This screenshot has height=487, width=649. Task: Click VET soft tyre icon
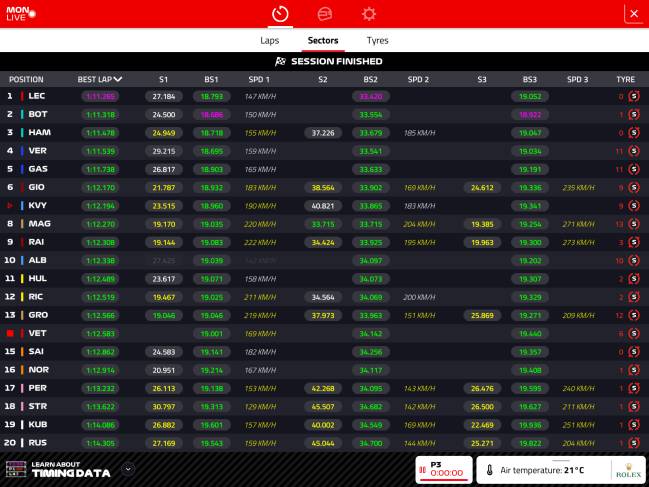634,333
